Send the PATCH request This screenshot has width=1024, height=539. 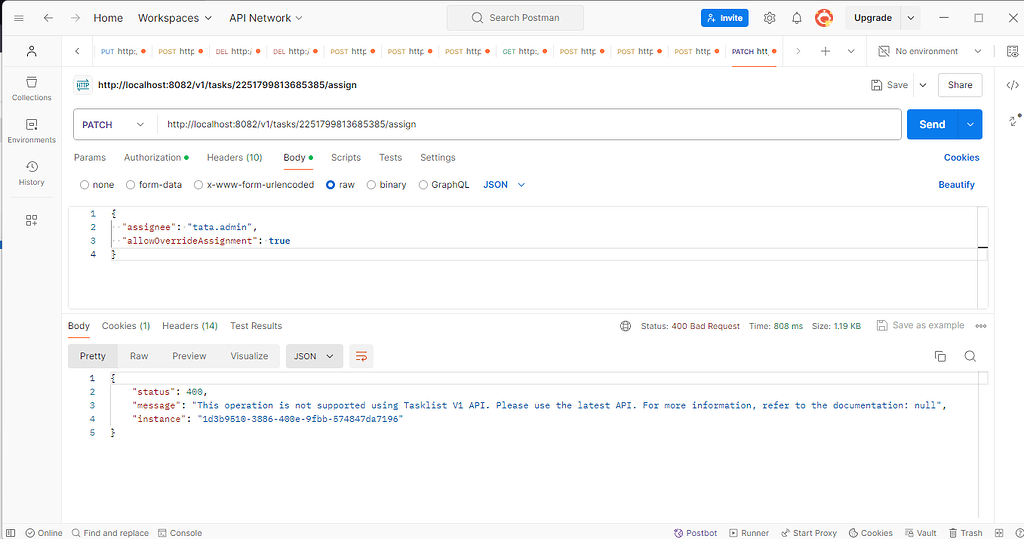932,124
